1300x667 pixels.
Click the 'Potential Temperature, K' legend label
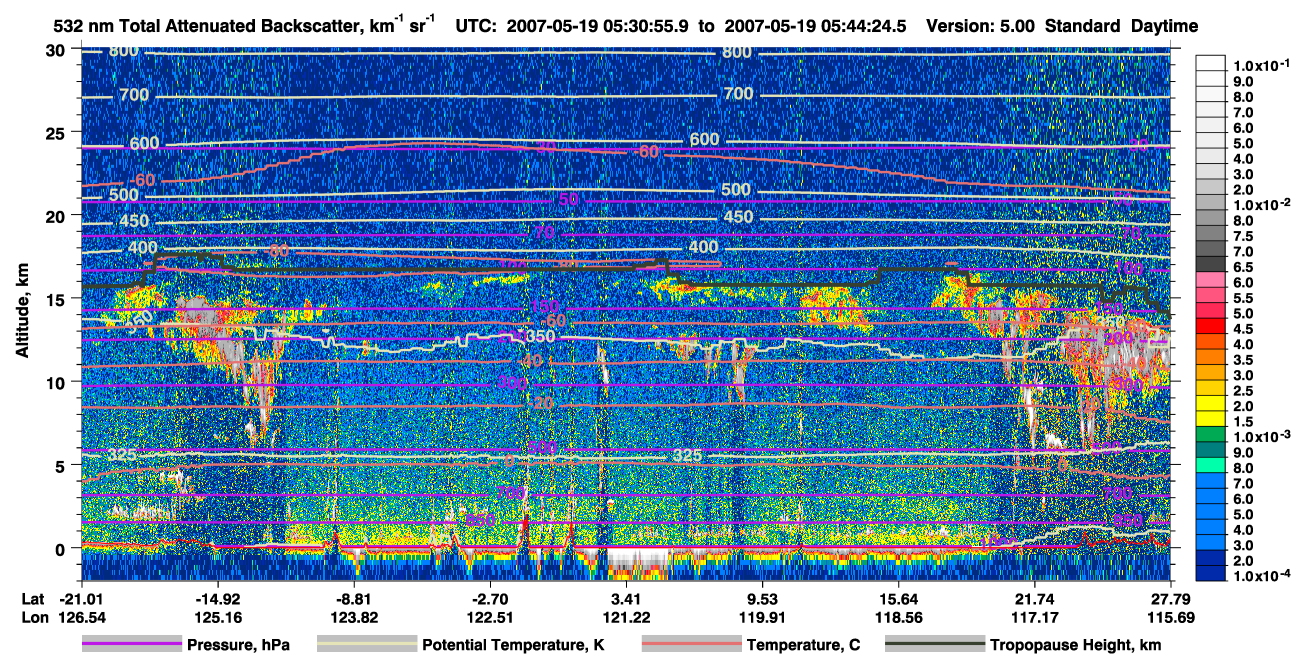pyautogui.click(x=513, y=646)
